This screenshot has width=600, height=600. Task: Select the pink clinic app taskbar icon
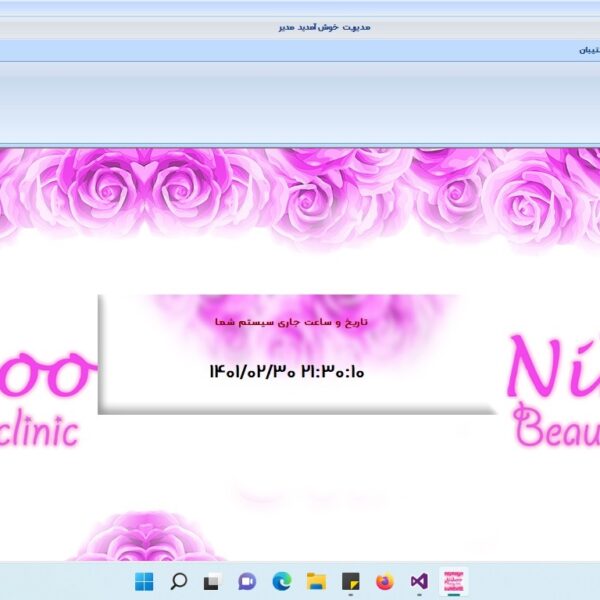(453, 581)
